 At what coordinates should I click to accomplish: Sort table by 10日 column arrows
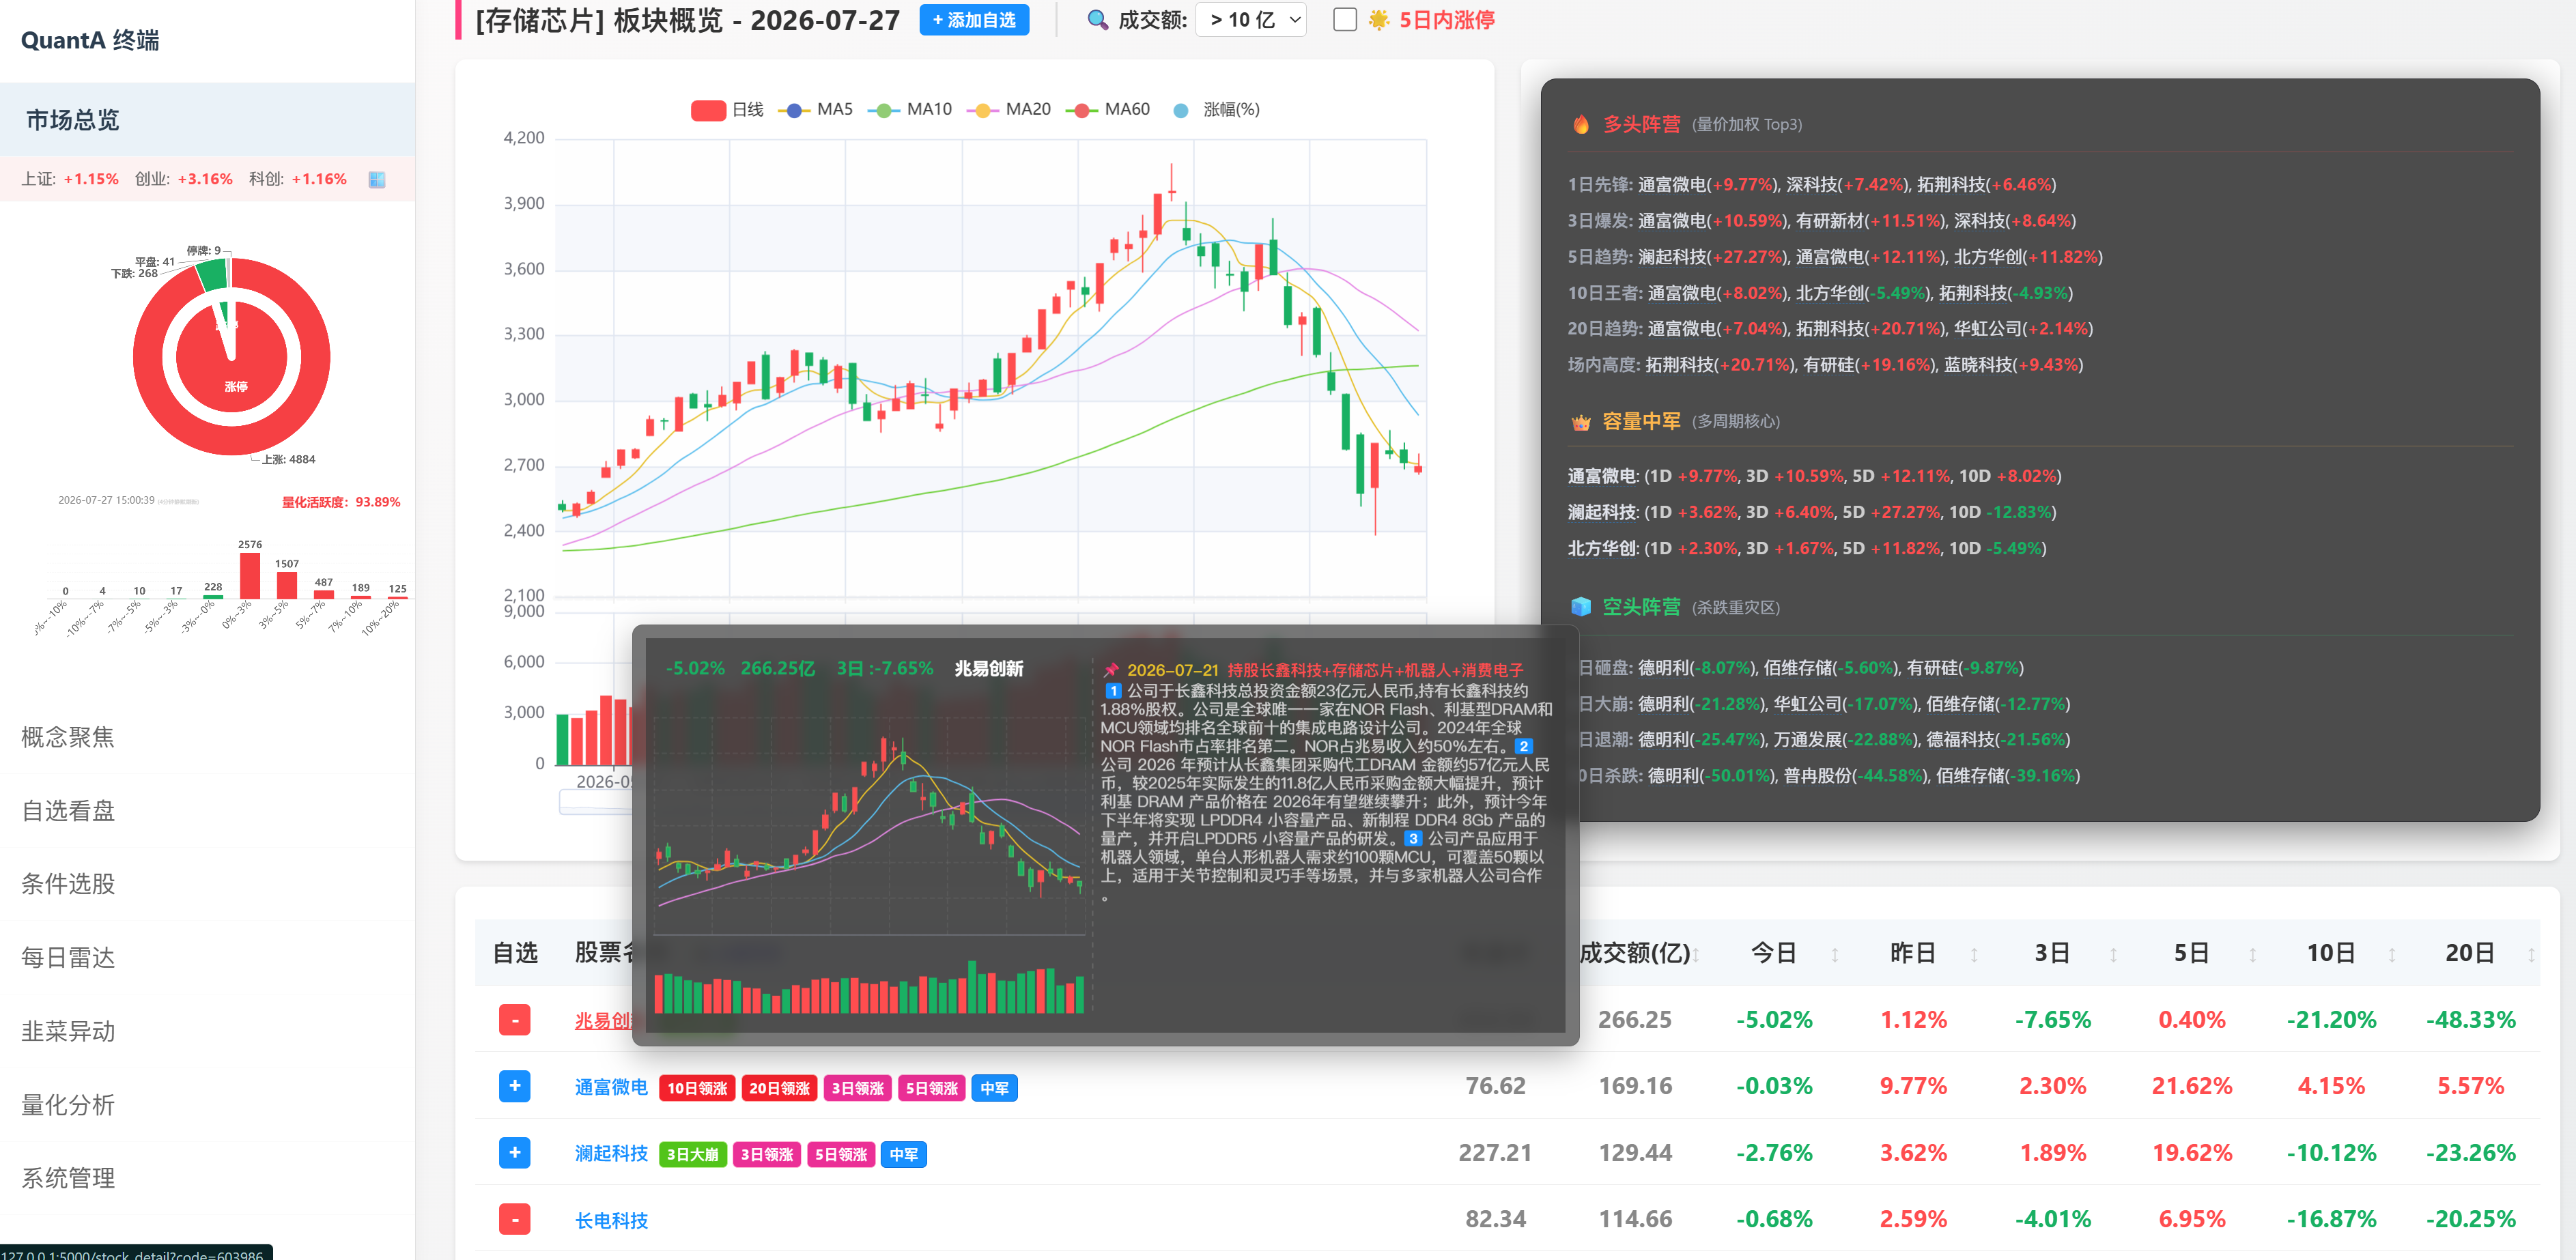coord(2392,955)
